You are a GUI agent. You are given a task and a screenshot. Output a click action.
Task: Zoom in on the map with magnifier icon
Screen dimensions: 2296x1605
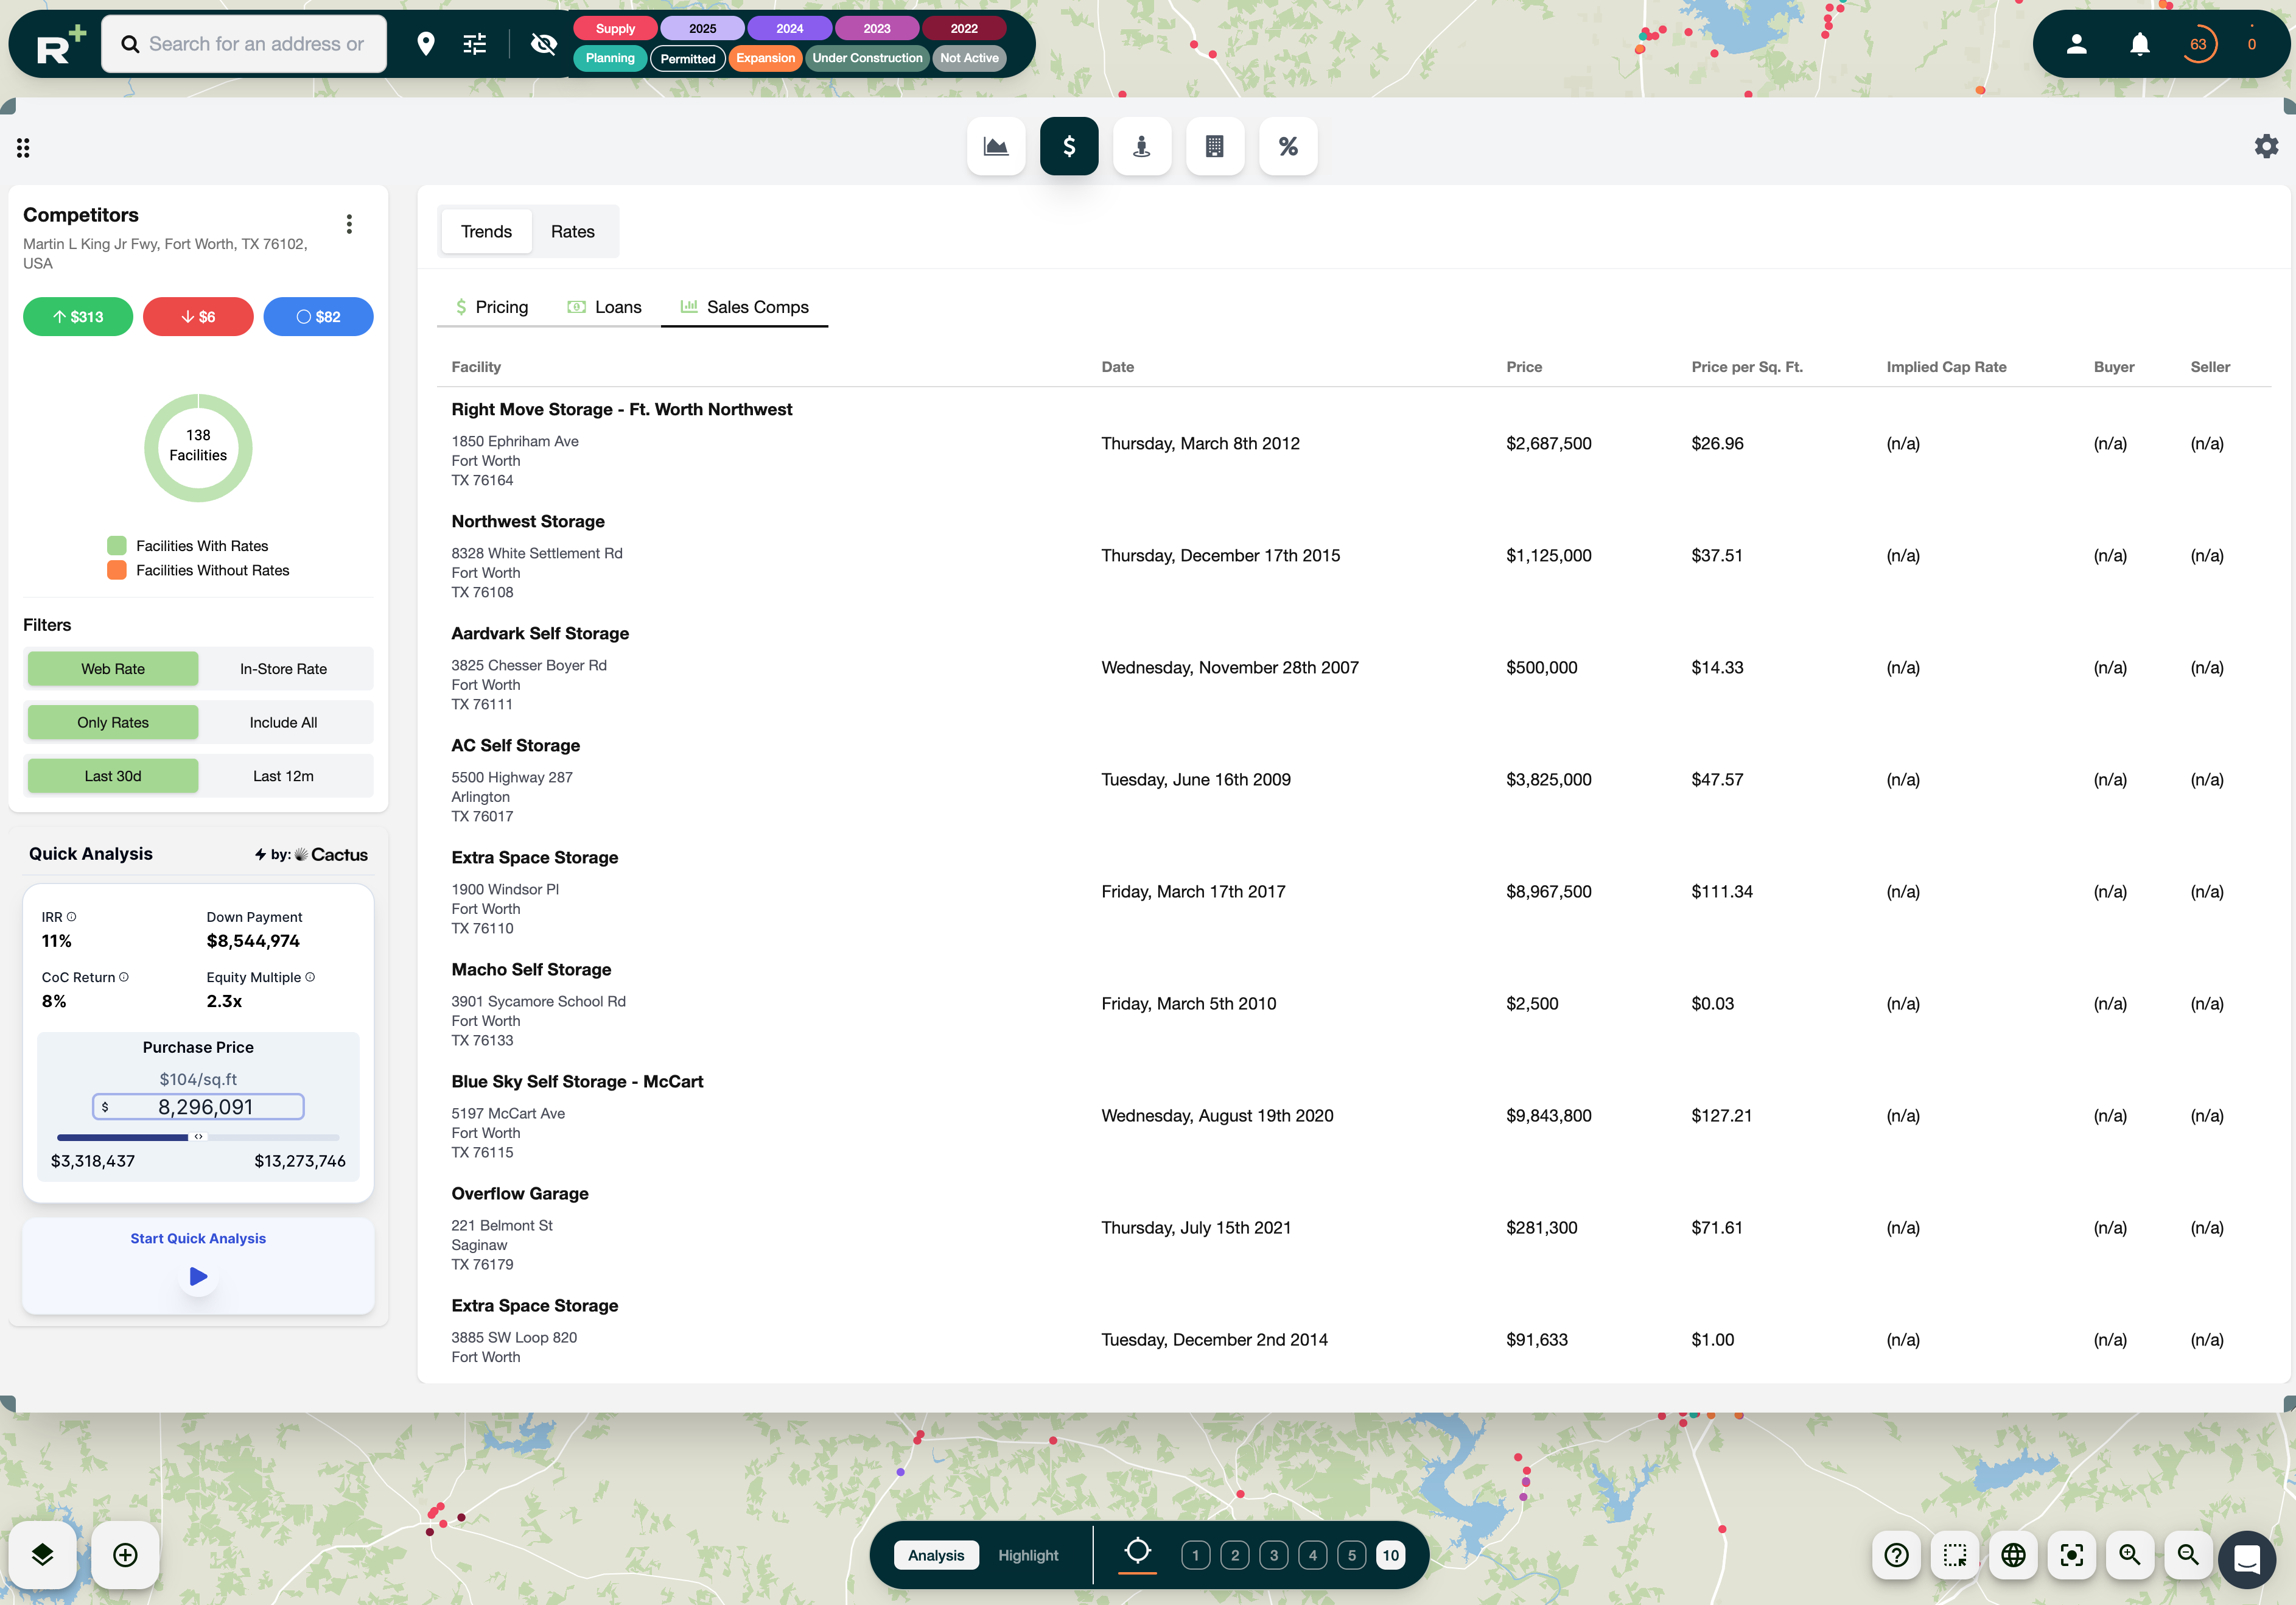click(x=2130, y=1554)
